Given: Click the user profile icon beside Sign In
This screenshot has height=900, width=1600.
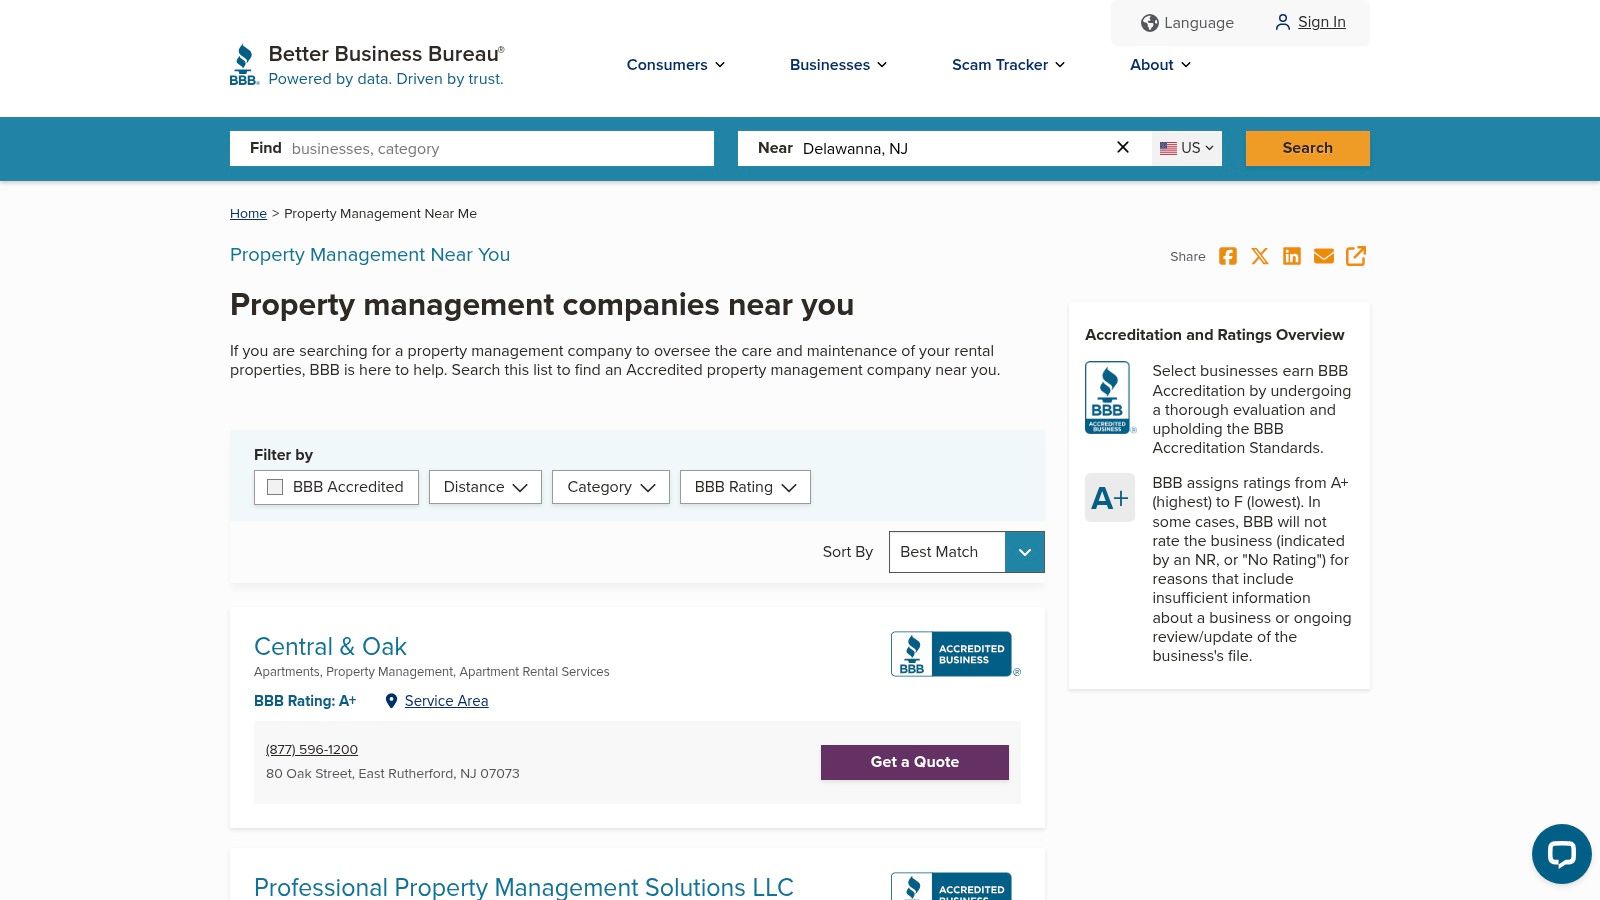Looking at the screenshot, I should click(1282, 22).
